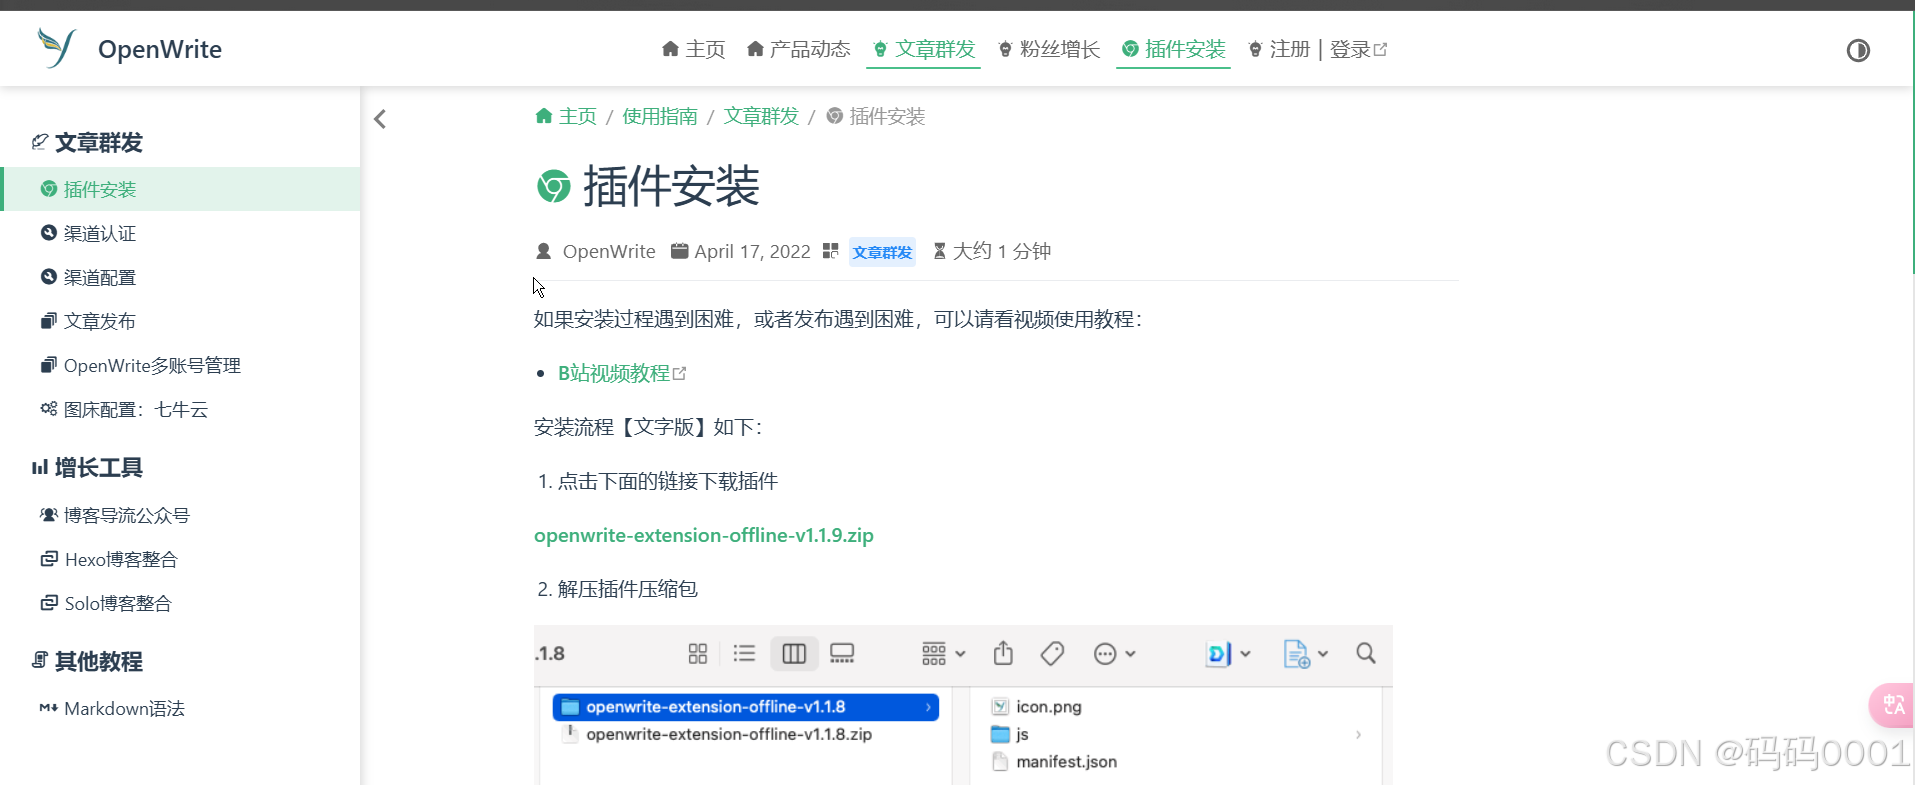Select 渠道配置 in the sidebar
Viewport: 1915px width, 785px height.
(180, 277)
